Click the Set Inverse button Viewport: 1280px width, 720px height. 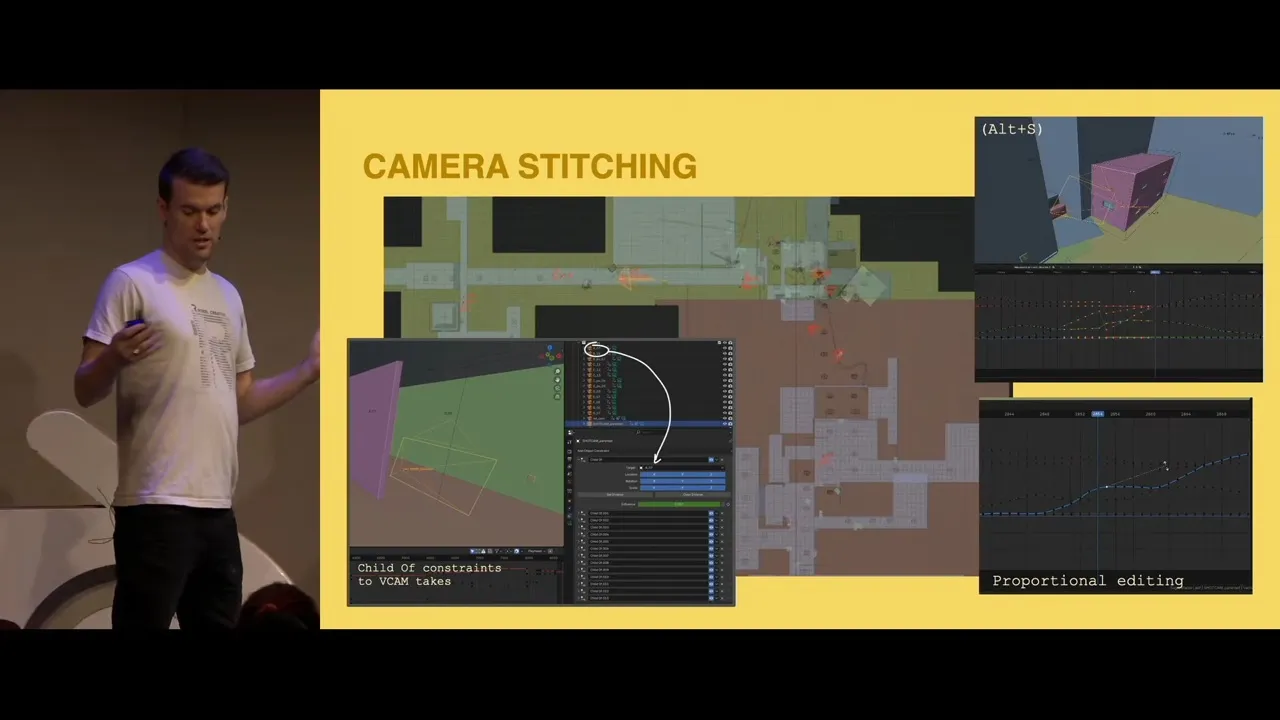615,495
